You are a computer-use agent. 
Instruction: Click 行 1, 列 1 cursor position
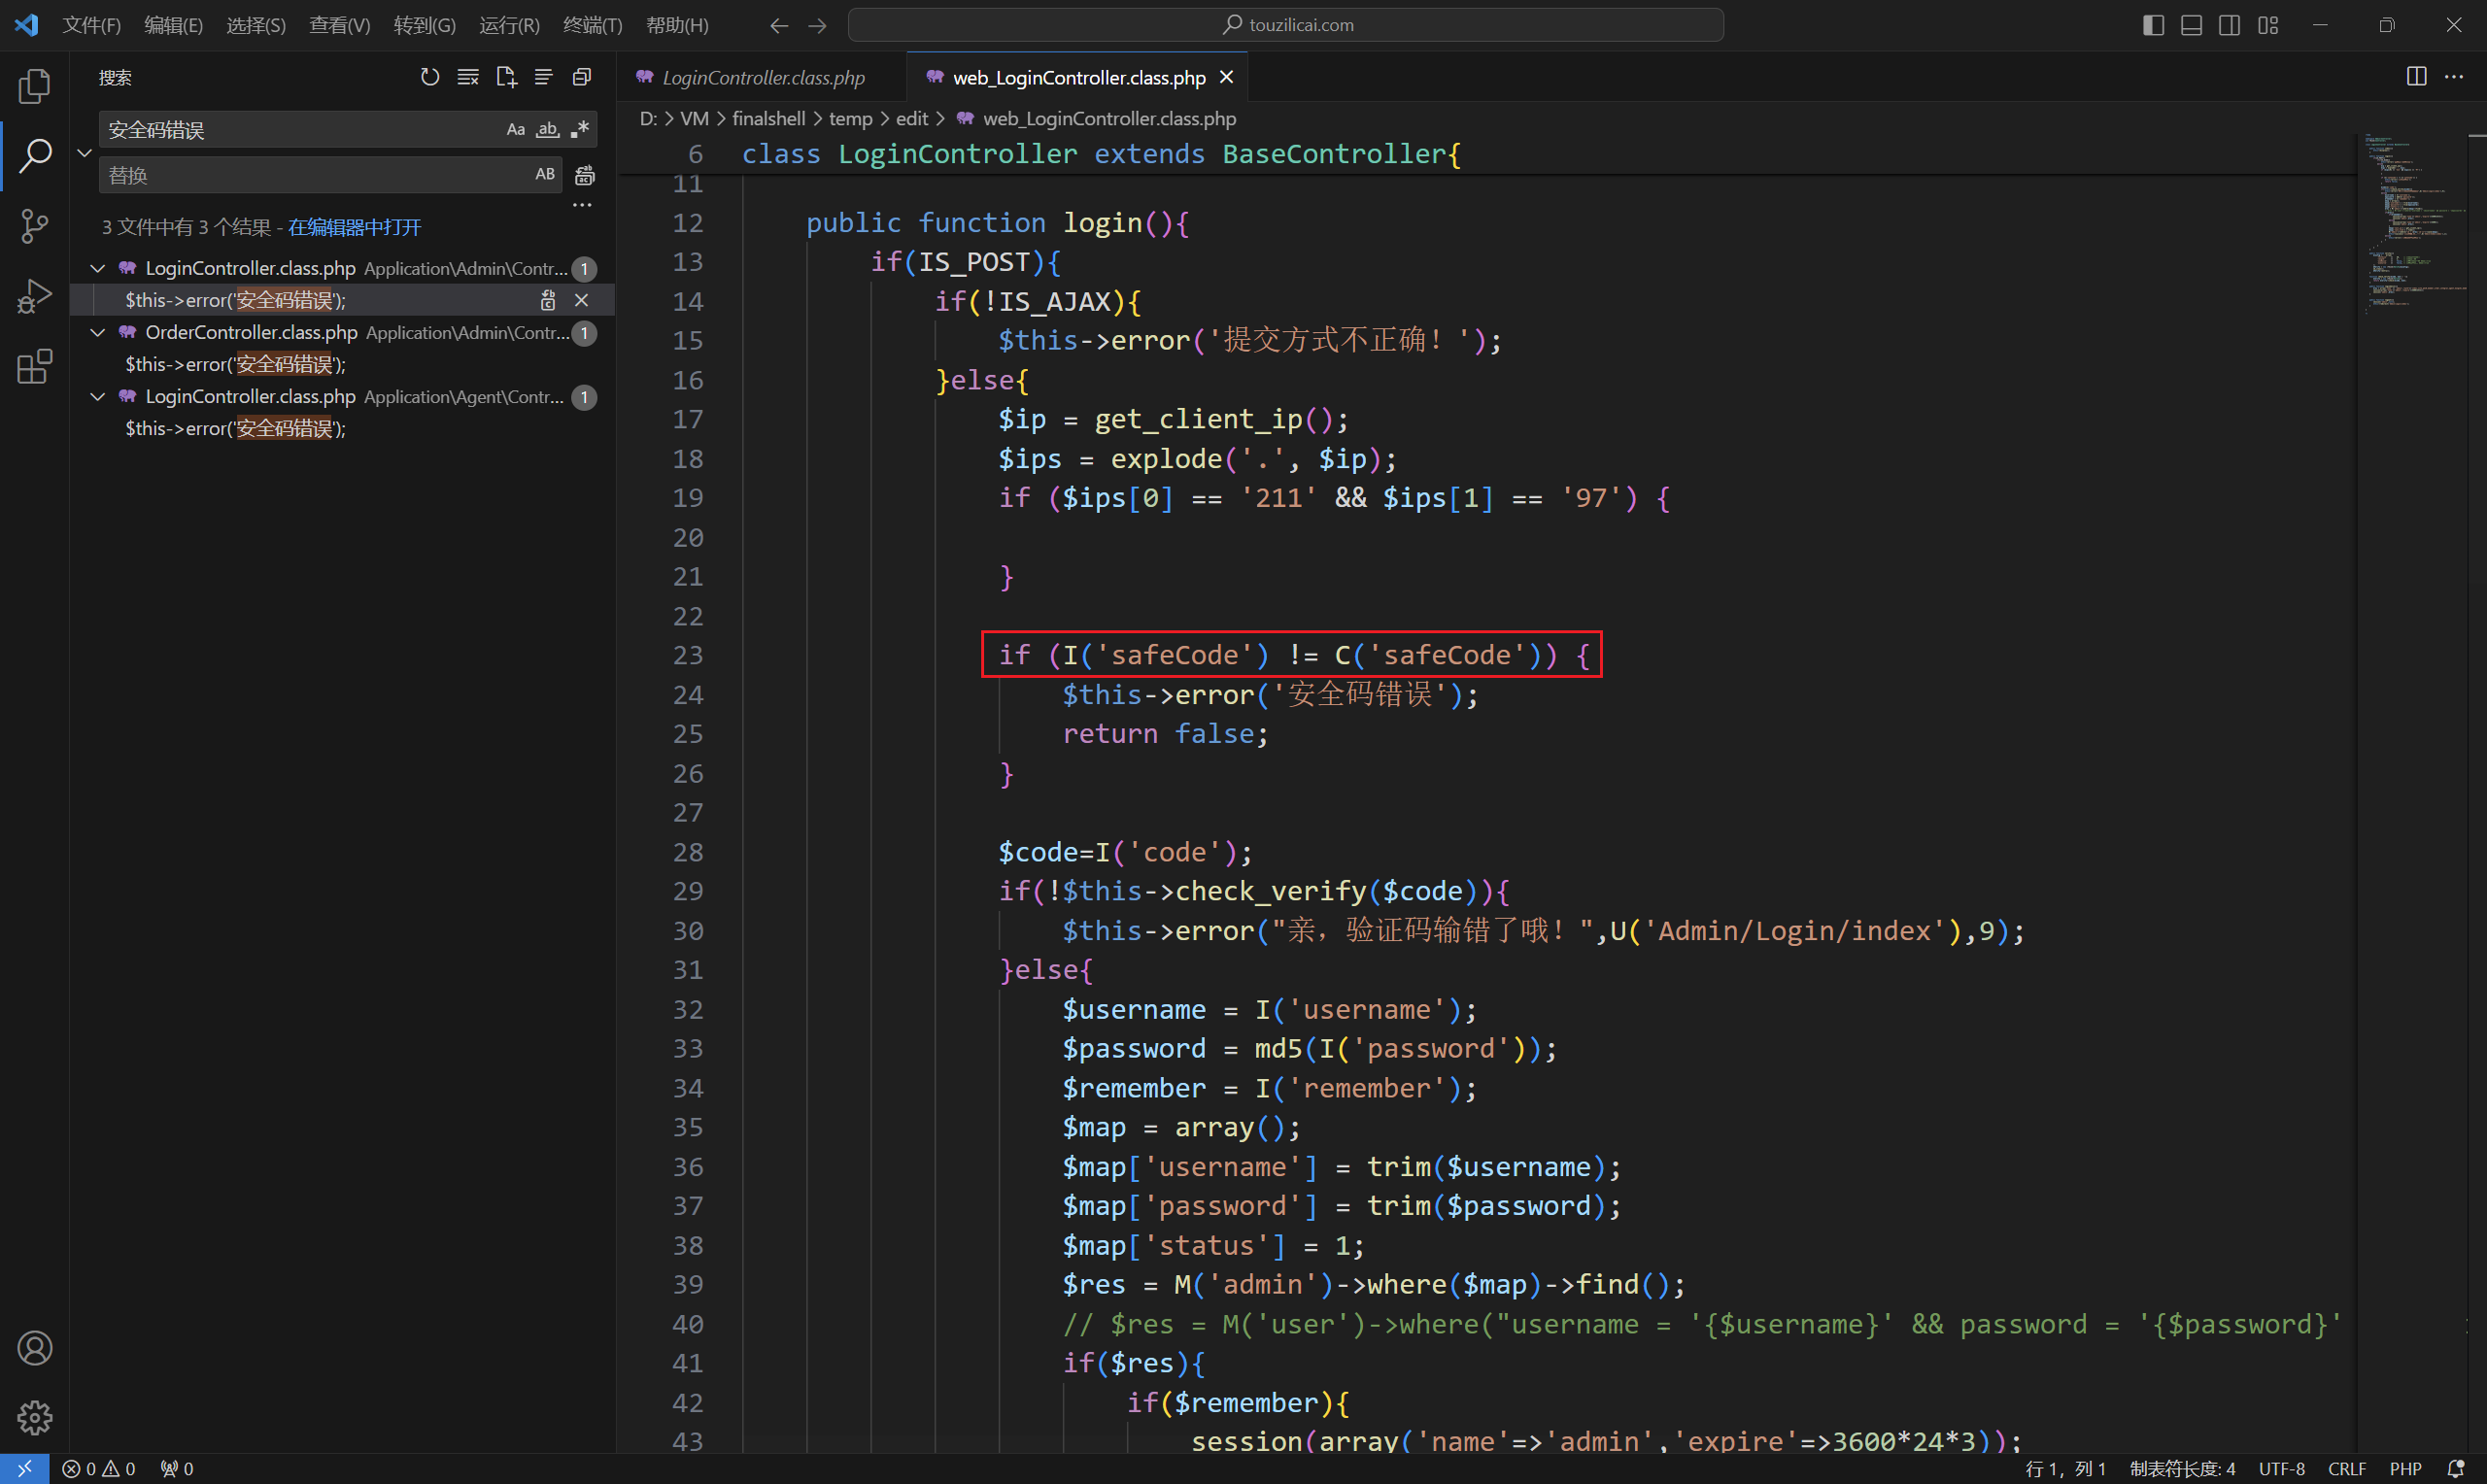[x=2065, y=1468]
